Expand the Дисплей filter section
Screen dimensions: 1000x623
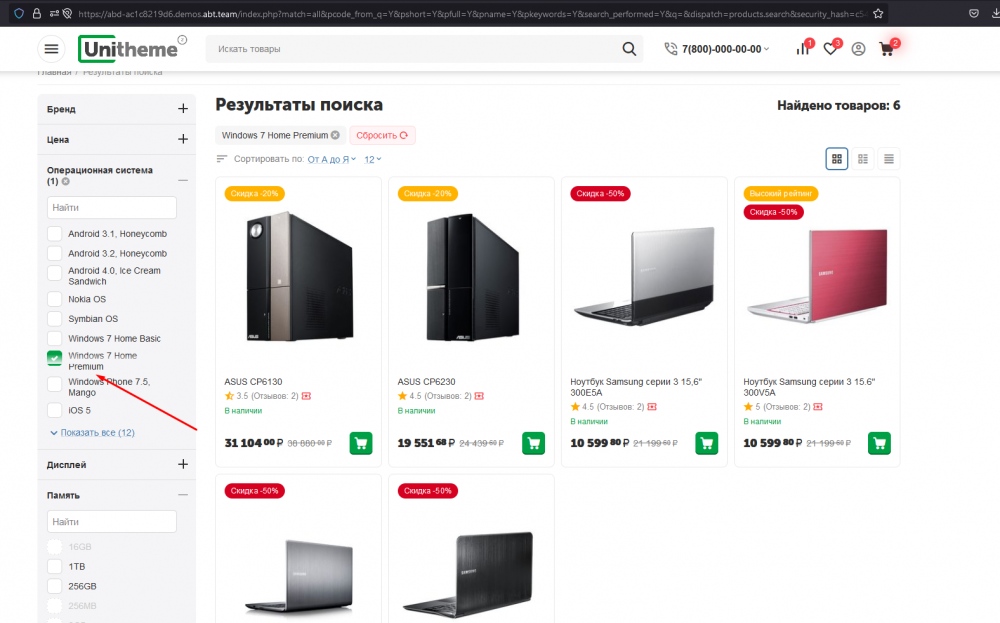(x=183, y=465)
